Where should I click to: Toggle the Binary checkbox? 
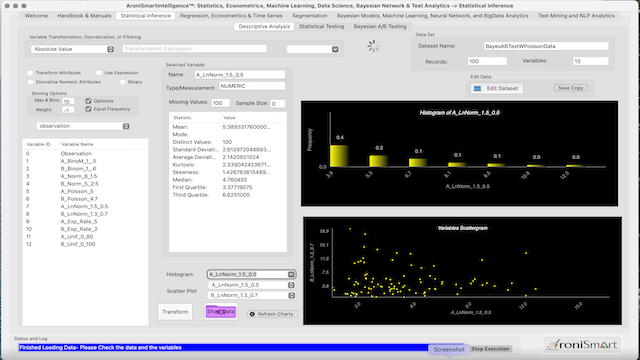coord(123,82)
